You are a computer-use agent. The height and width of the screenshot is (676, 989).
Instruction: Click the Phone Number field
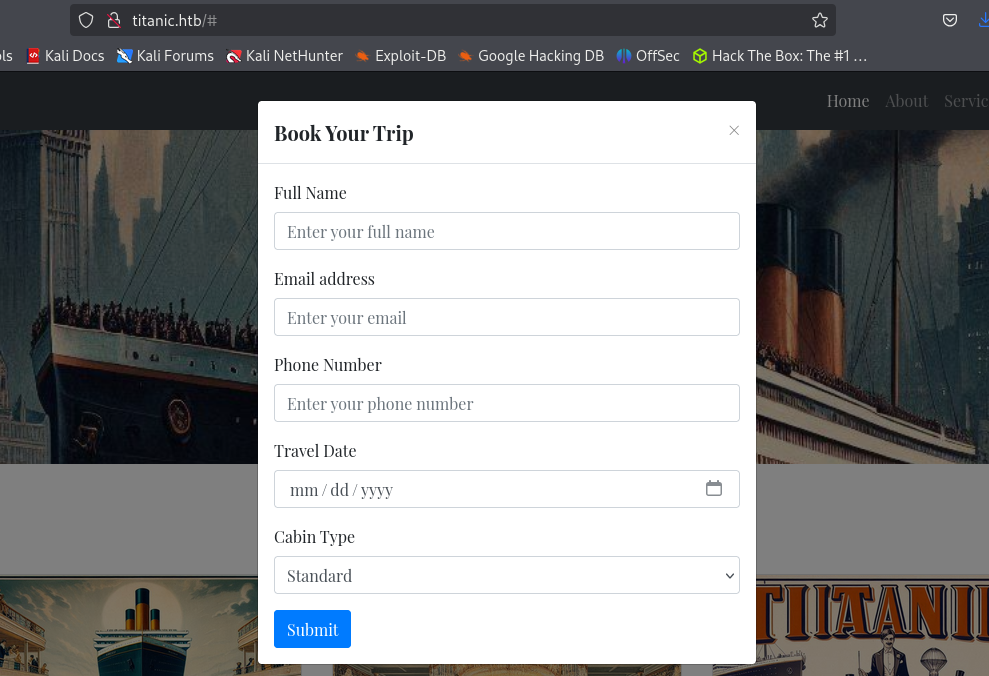(x=507, y=403)
